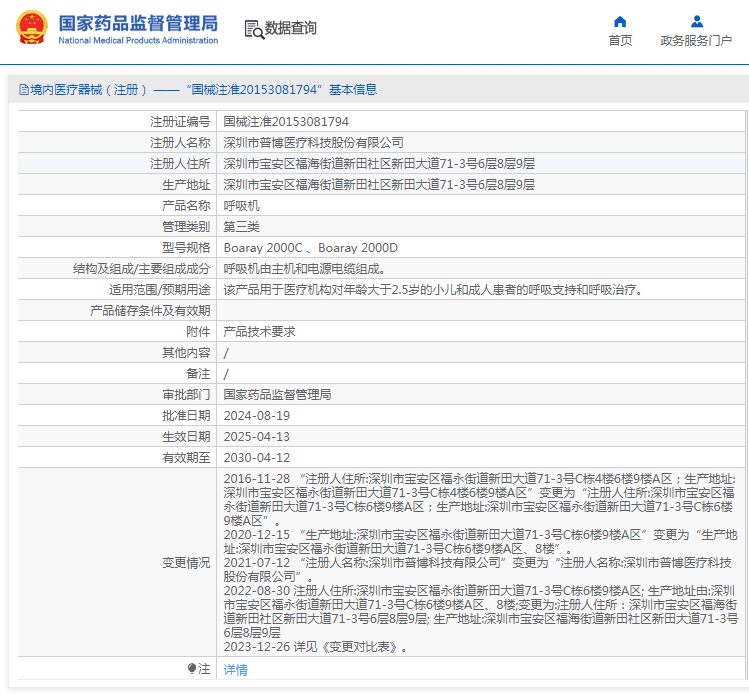
Task: Open the 首页 navigation item
Action: [620, 41]
